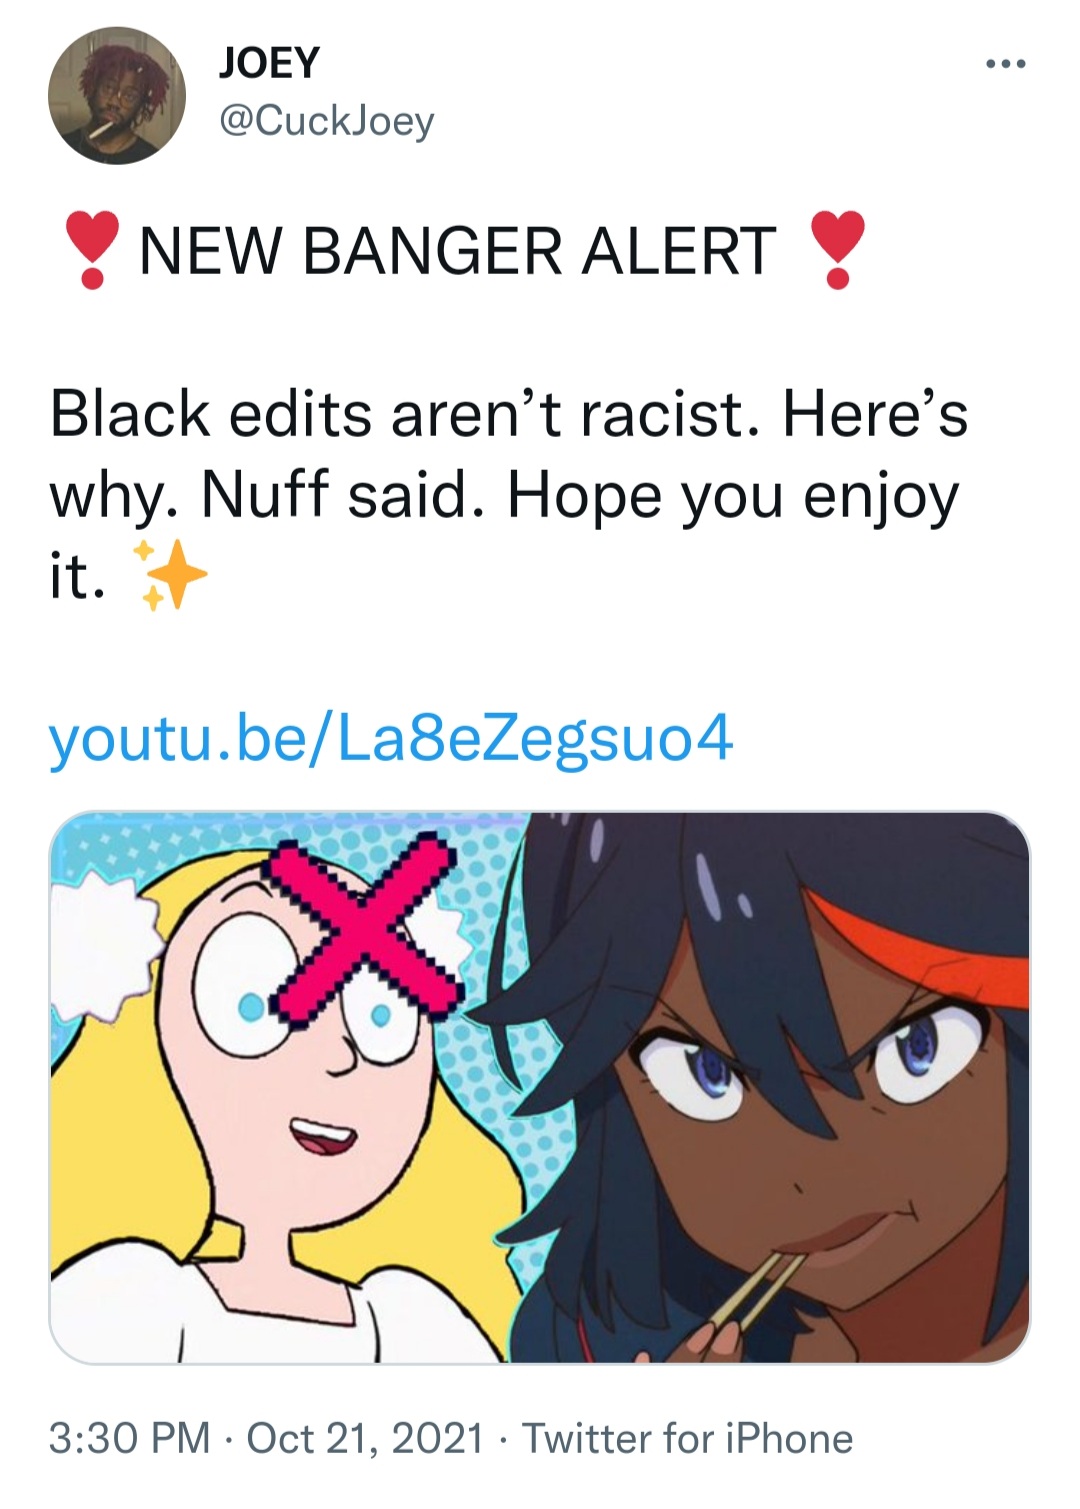Open the display name JOEY profile
The height and width of the screenshot is (1509, 1080).
[x=269, y=63]
